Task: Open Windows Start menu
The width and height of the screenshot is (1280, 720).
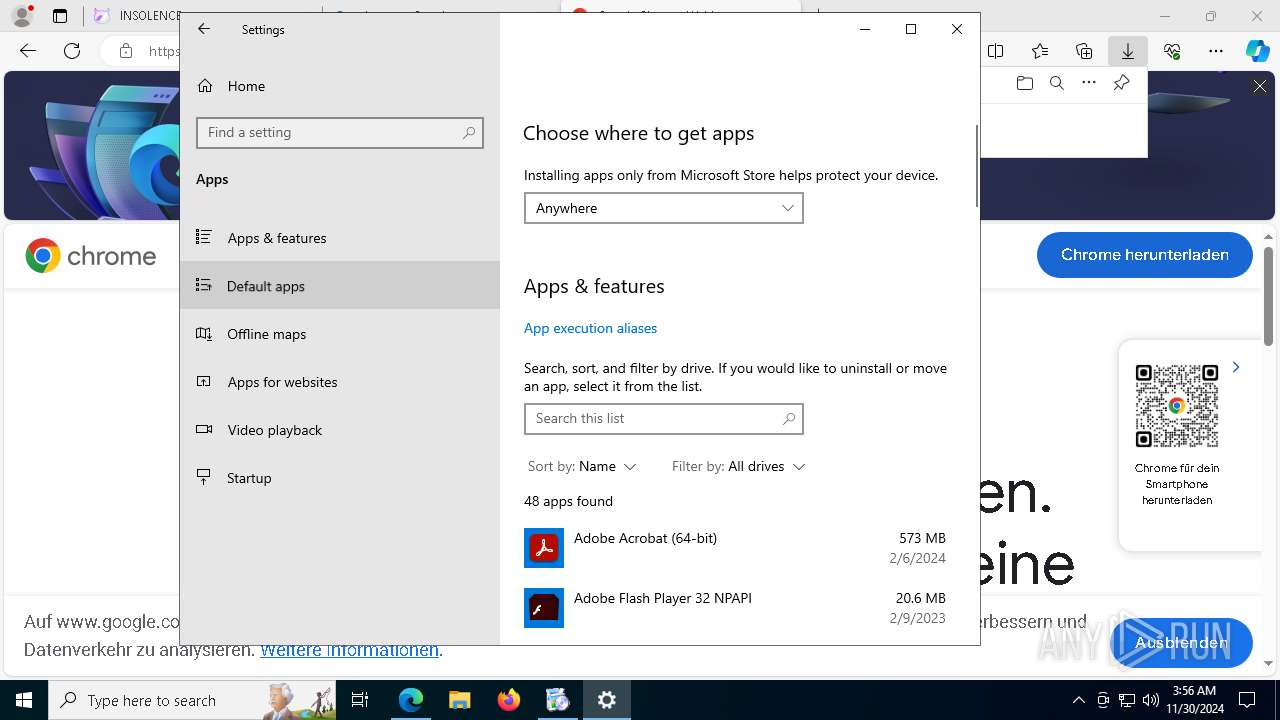Action: coord(24,700)
